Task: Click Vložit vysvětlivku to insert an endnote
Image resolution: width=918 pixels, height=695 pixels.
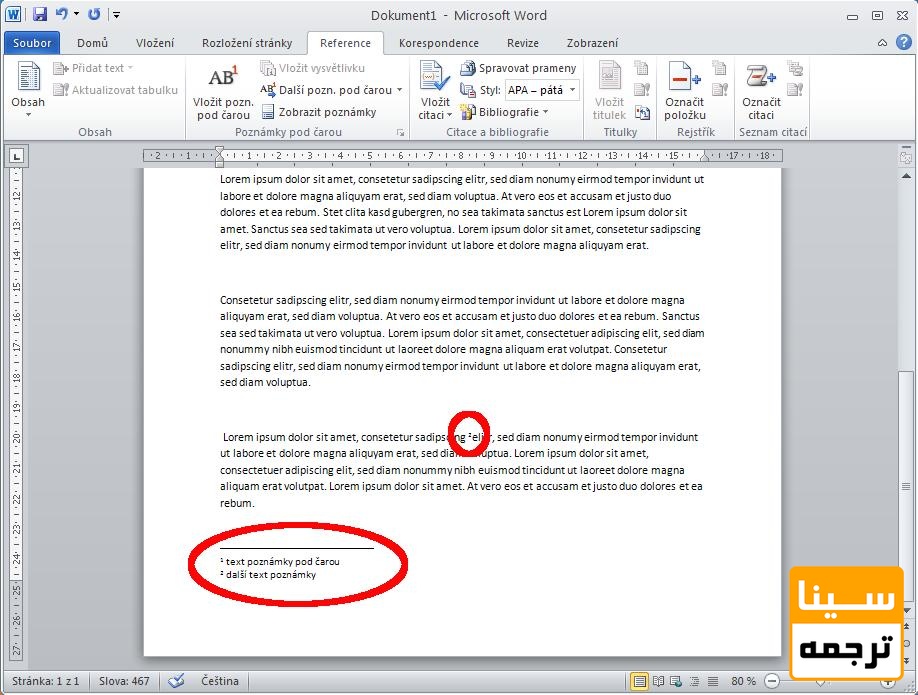Action: click(x=313, y=68)
